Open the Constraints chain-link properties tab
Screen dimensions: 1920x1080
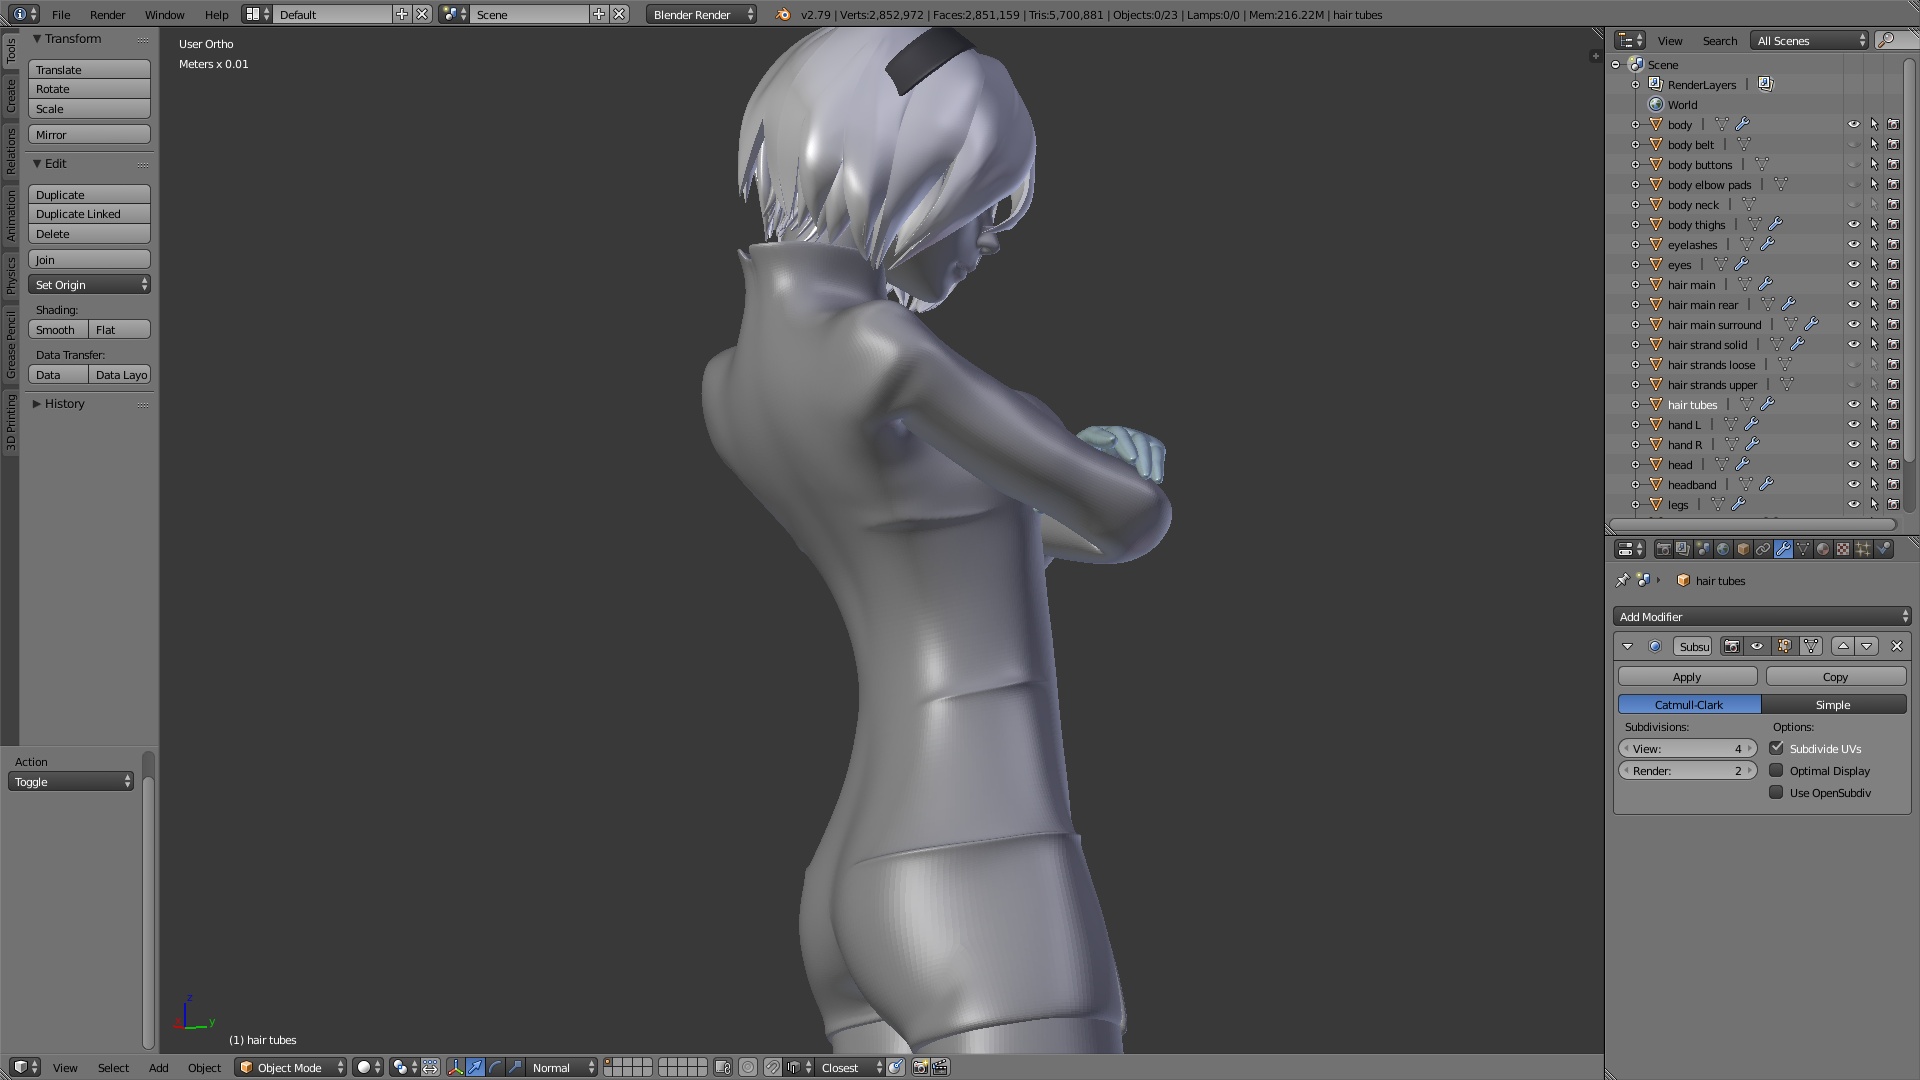tap(1763, 549)
